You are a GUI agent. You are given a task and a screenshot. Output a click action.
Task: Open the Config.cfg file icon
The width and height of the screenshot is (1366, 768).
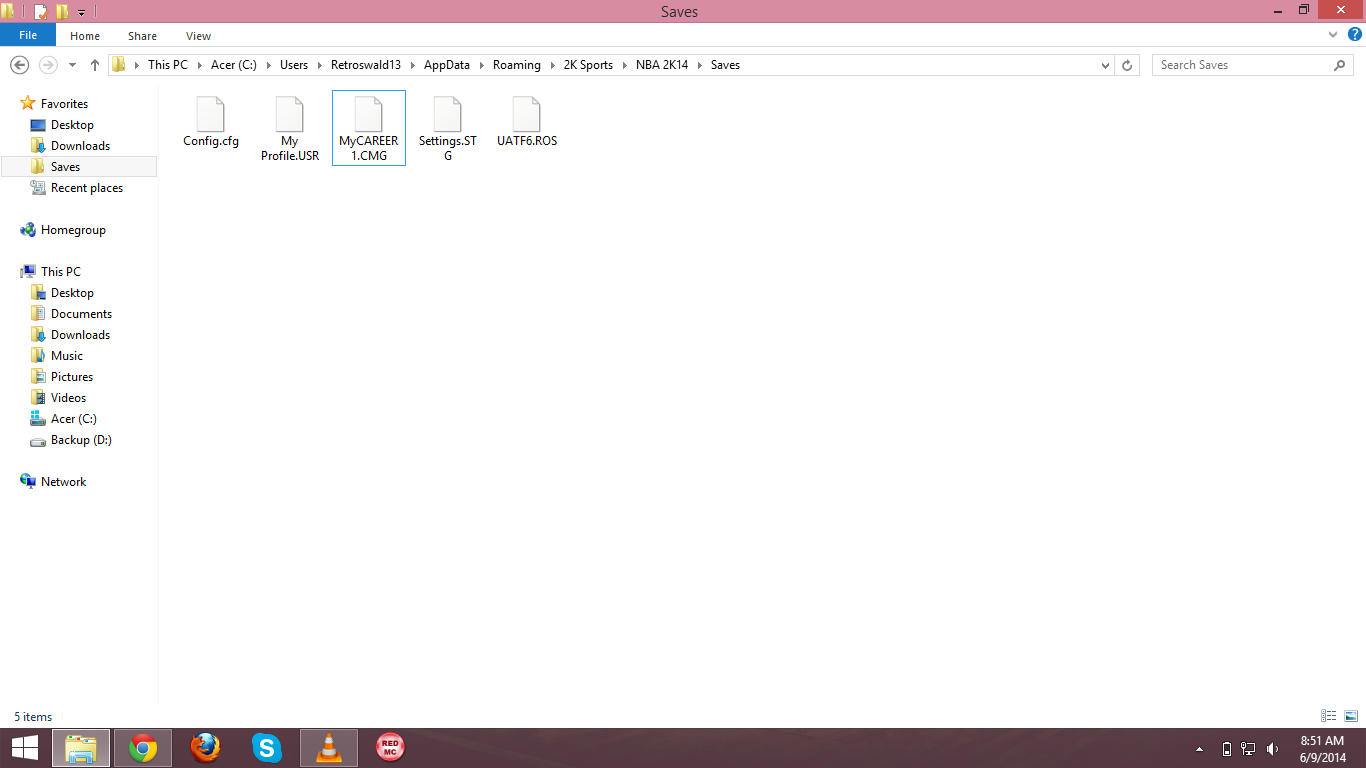(211, 114)
